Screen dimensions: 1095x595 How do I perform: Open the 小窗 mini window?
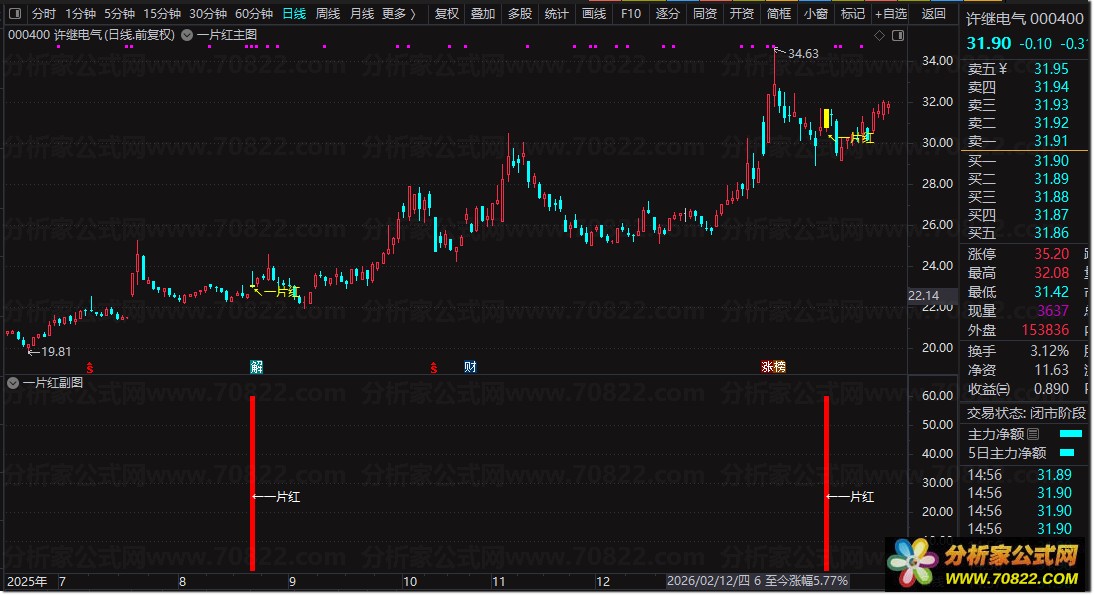816,13
